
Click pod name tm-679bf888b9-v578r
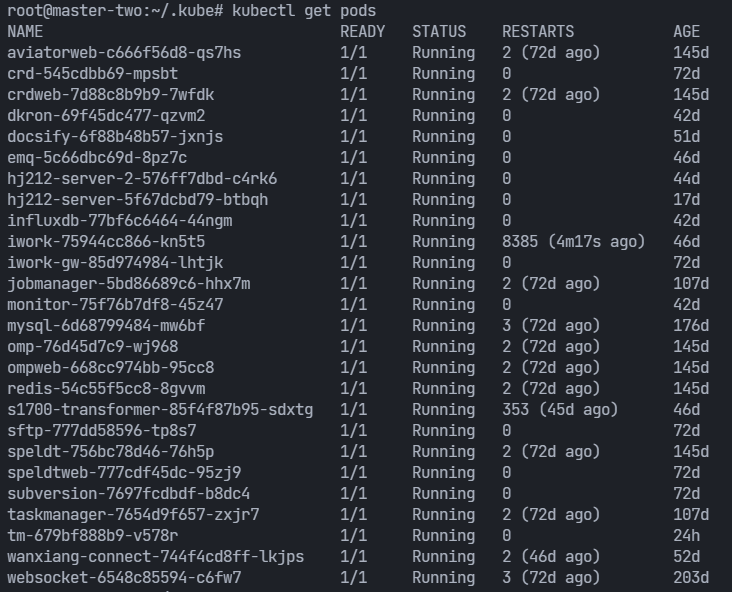[92, 536]
